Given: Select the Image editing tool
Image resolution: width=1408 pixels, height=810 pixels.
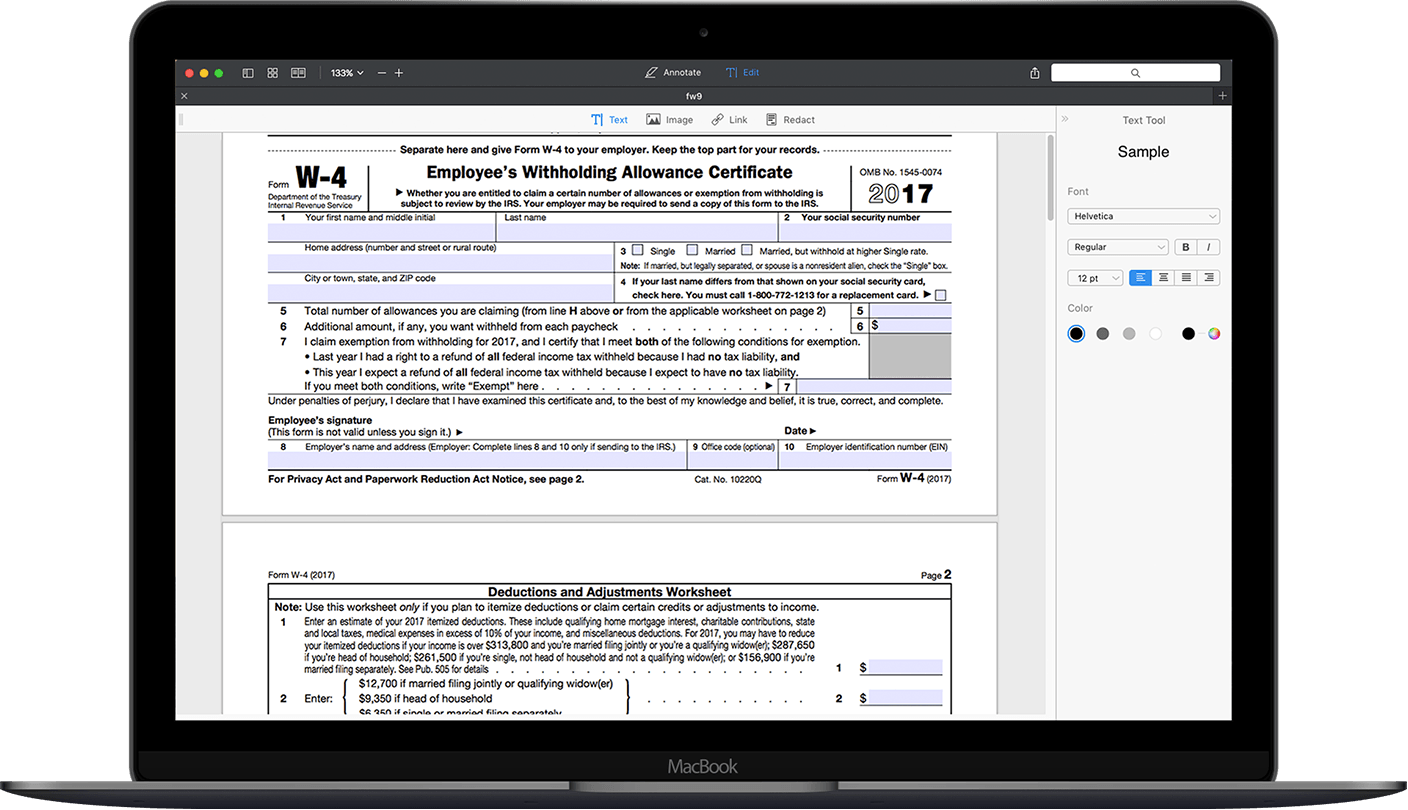Looking at the screenshot, I should tap(670, 120).
